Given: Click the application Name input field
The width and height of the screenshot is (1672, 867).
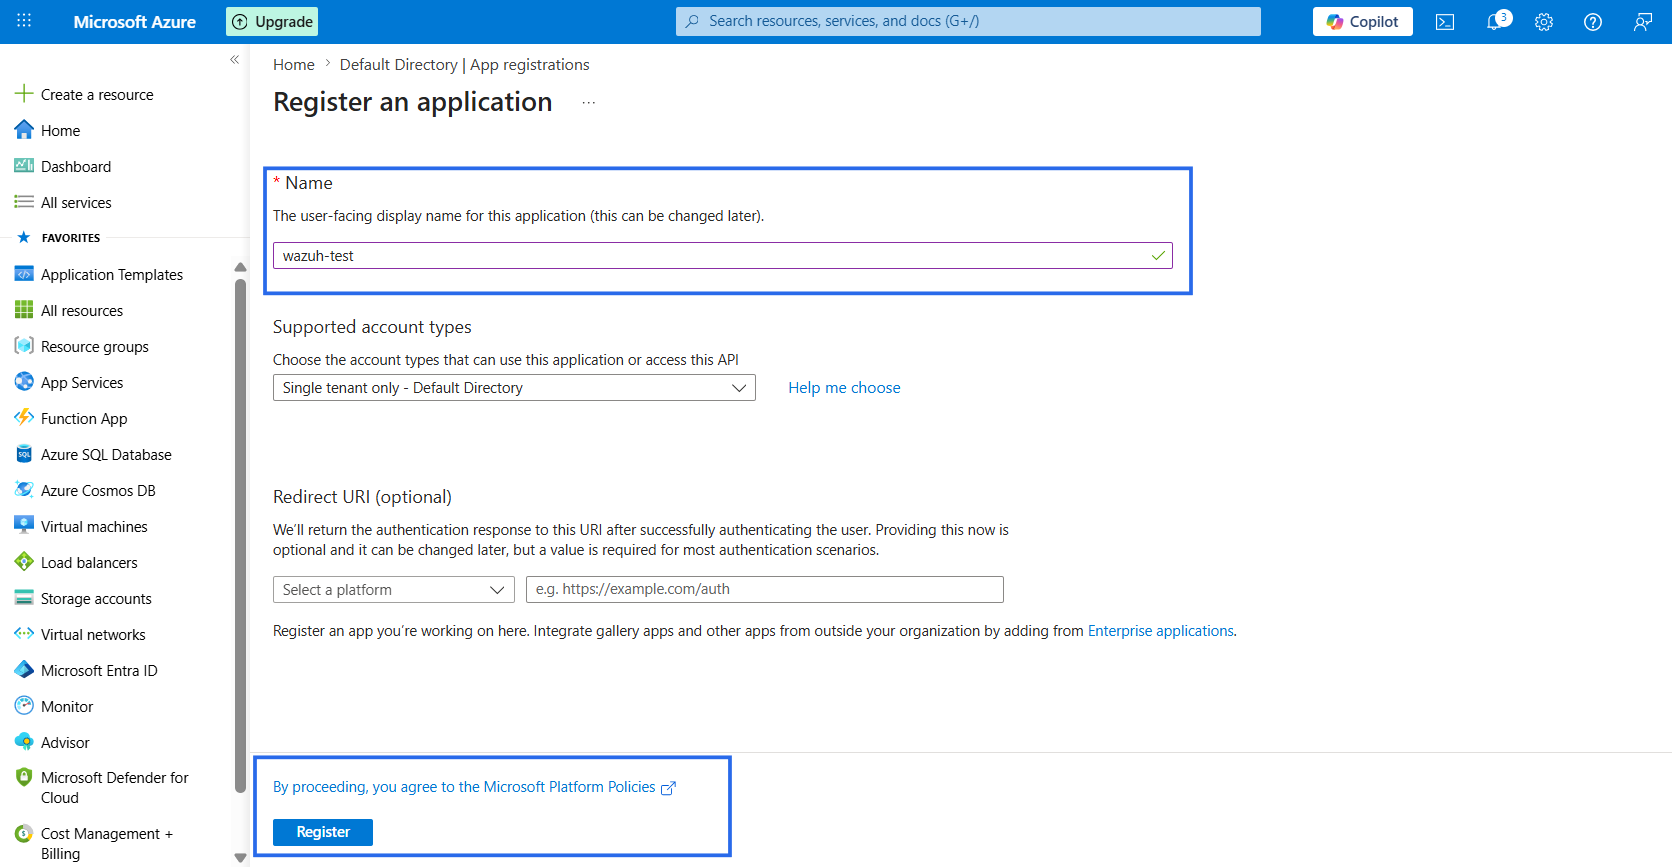Looking at the screenshot, I should click(723, 256).
